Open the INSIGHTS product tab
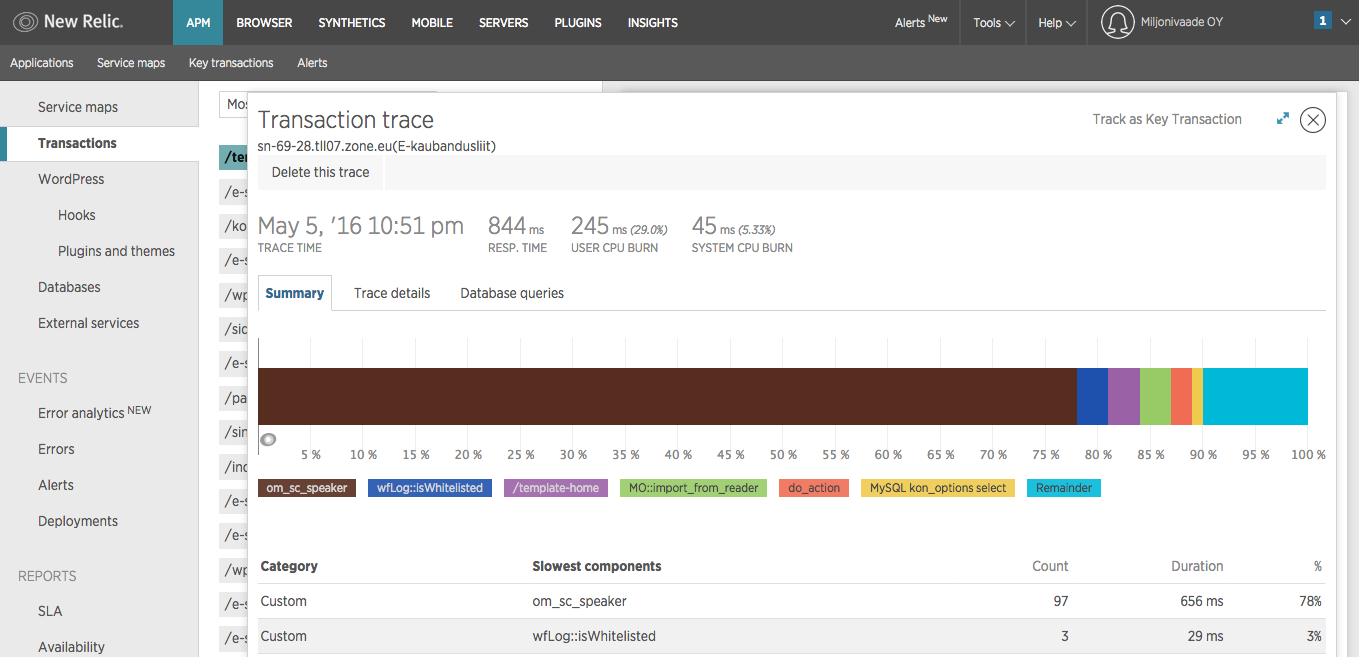Screen dimensions: 1359x657 tap(653, 22)
